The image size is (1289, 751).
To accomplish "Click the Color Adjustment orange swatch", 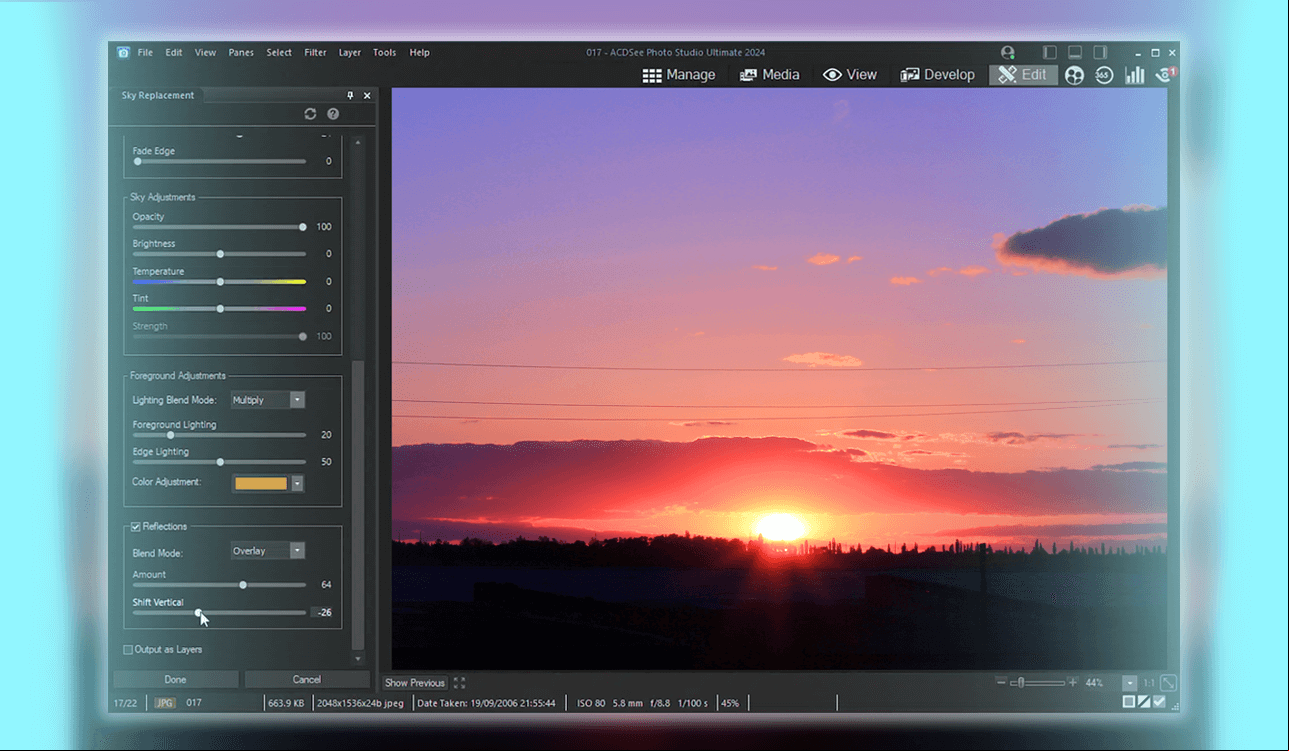I will point(261,484).
